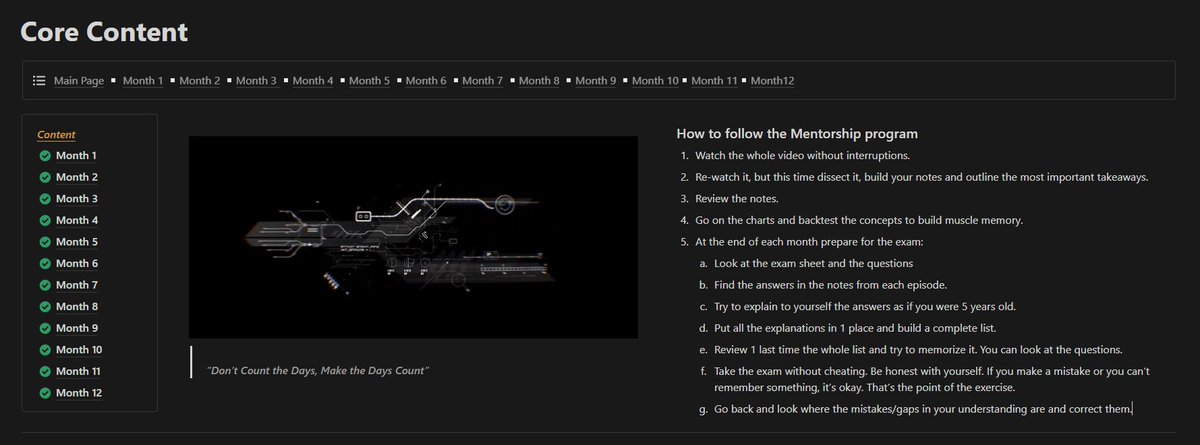
Task: Go to Month 6 in the top navigation bar
Action: coord(426,81)
